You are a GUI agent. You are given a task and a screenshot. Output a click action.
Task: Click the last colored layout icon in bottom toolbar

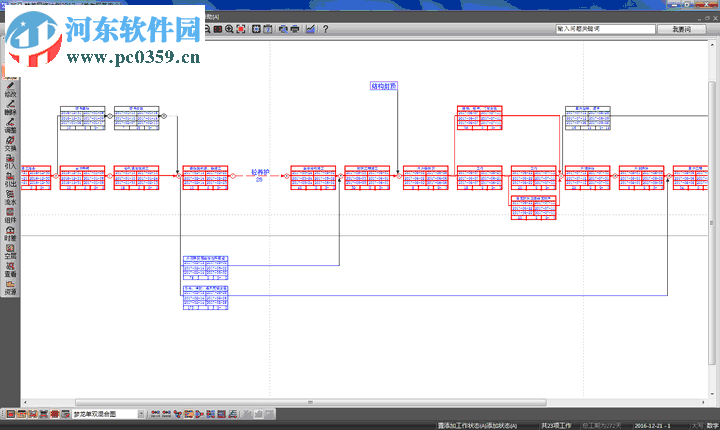pyautogui.click(x=233, y=414)
